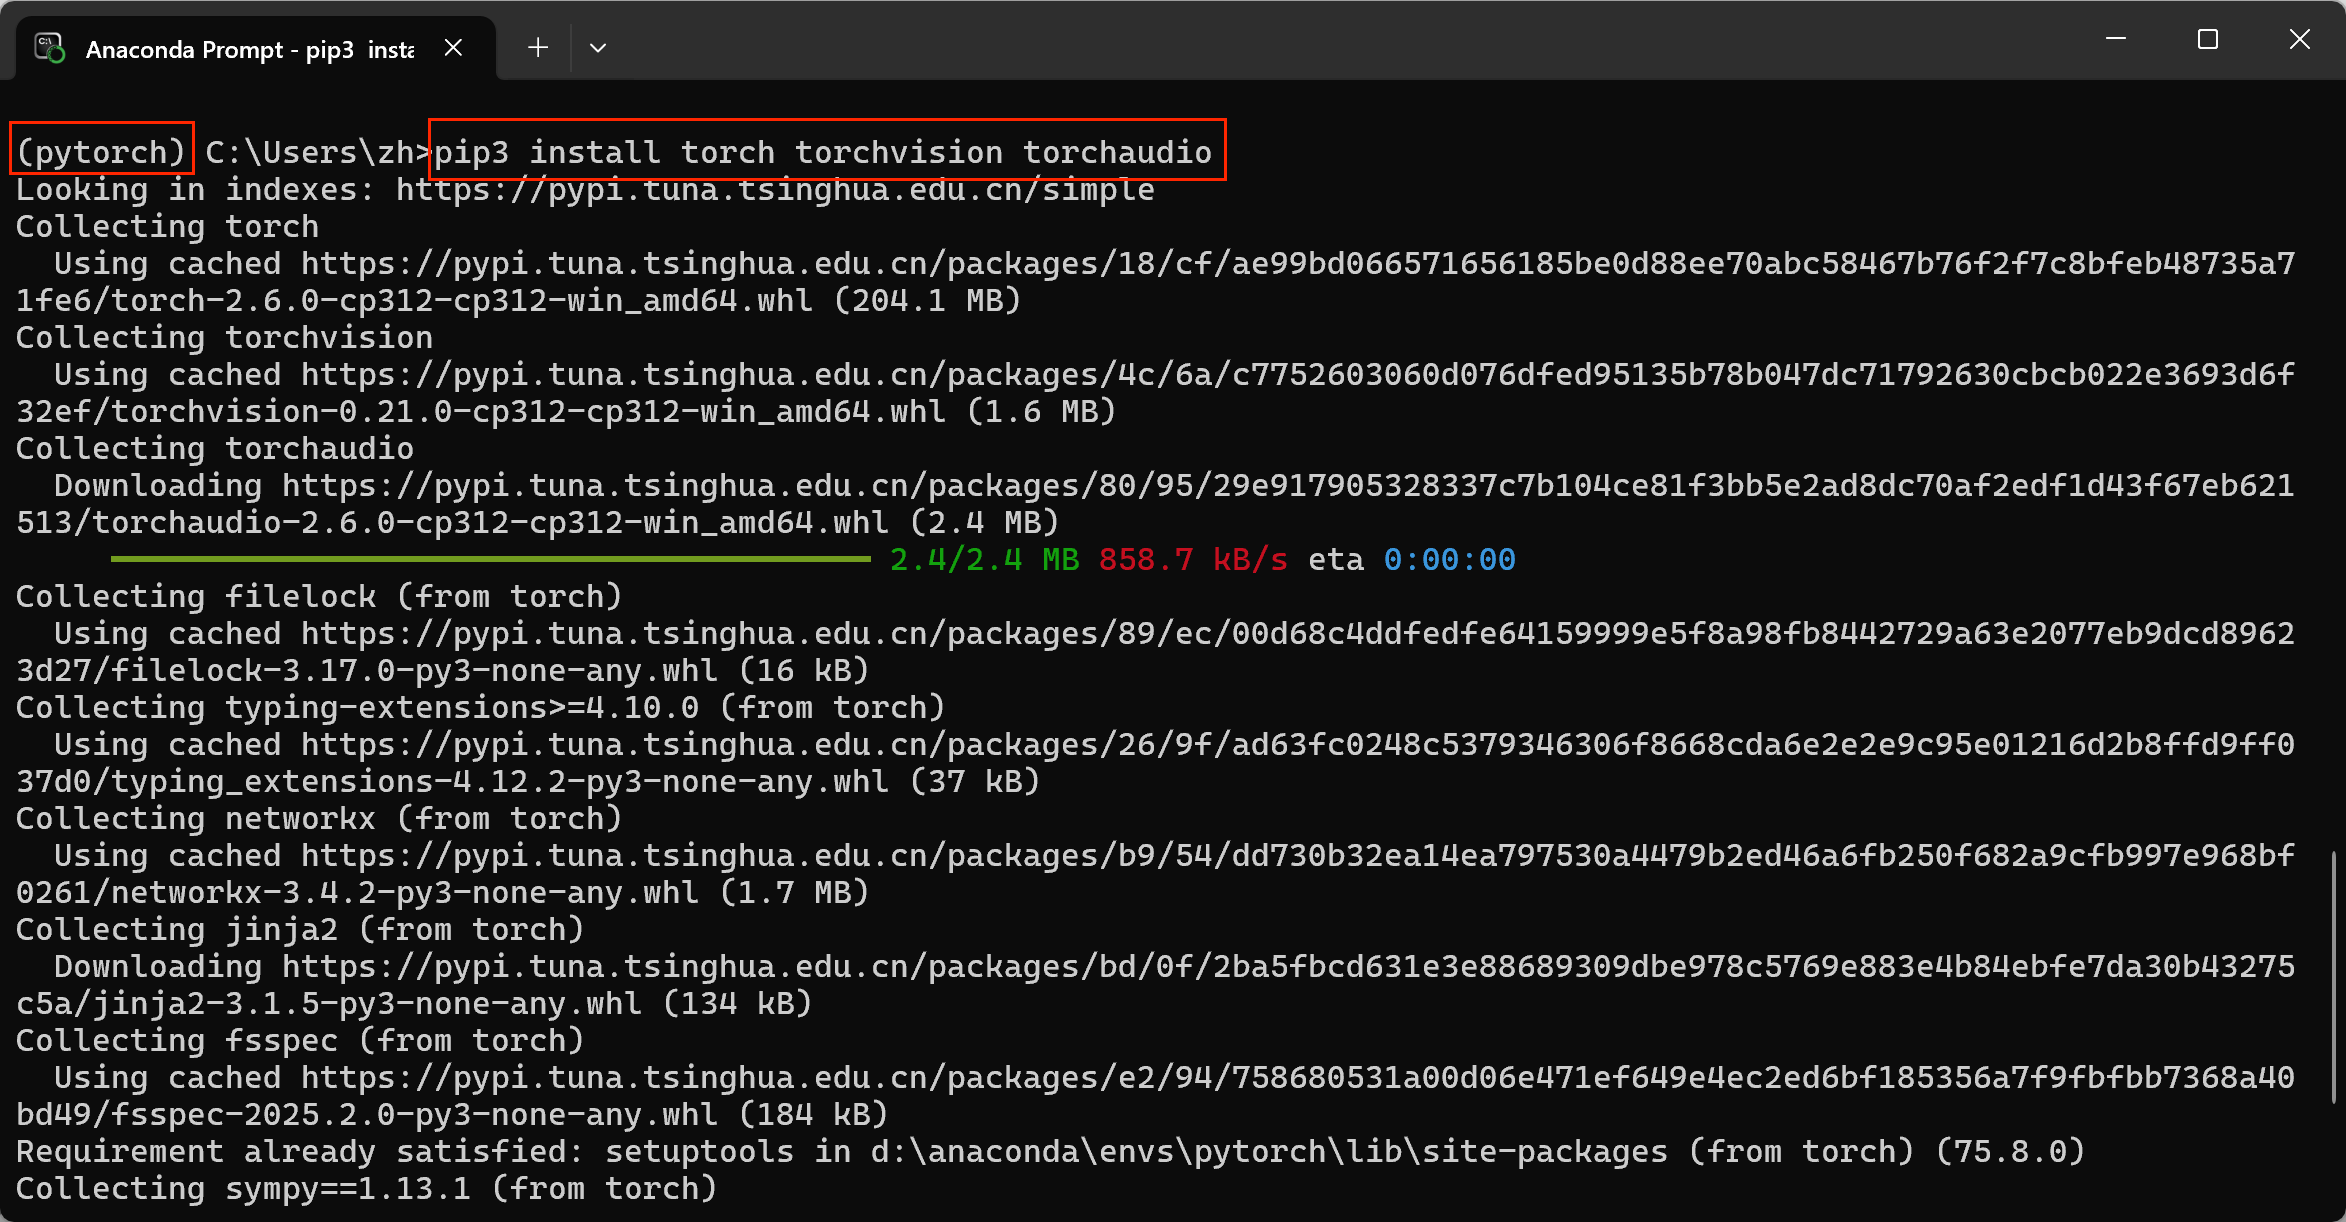
Task: Click the networkx-3.4.2 wheel filename
Action: click(405, 893)
